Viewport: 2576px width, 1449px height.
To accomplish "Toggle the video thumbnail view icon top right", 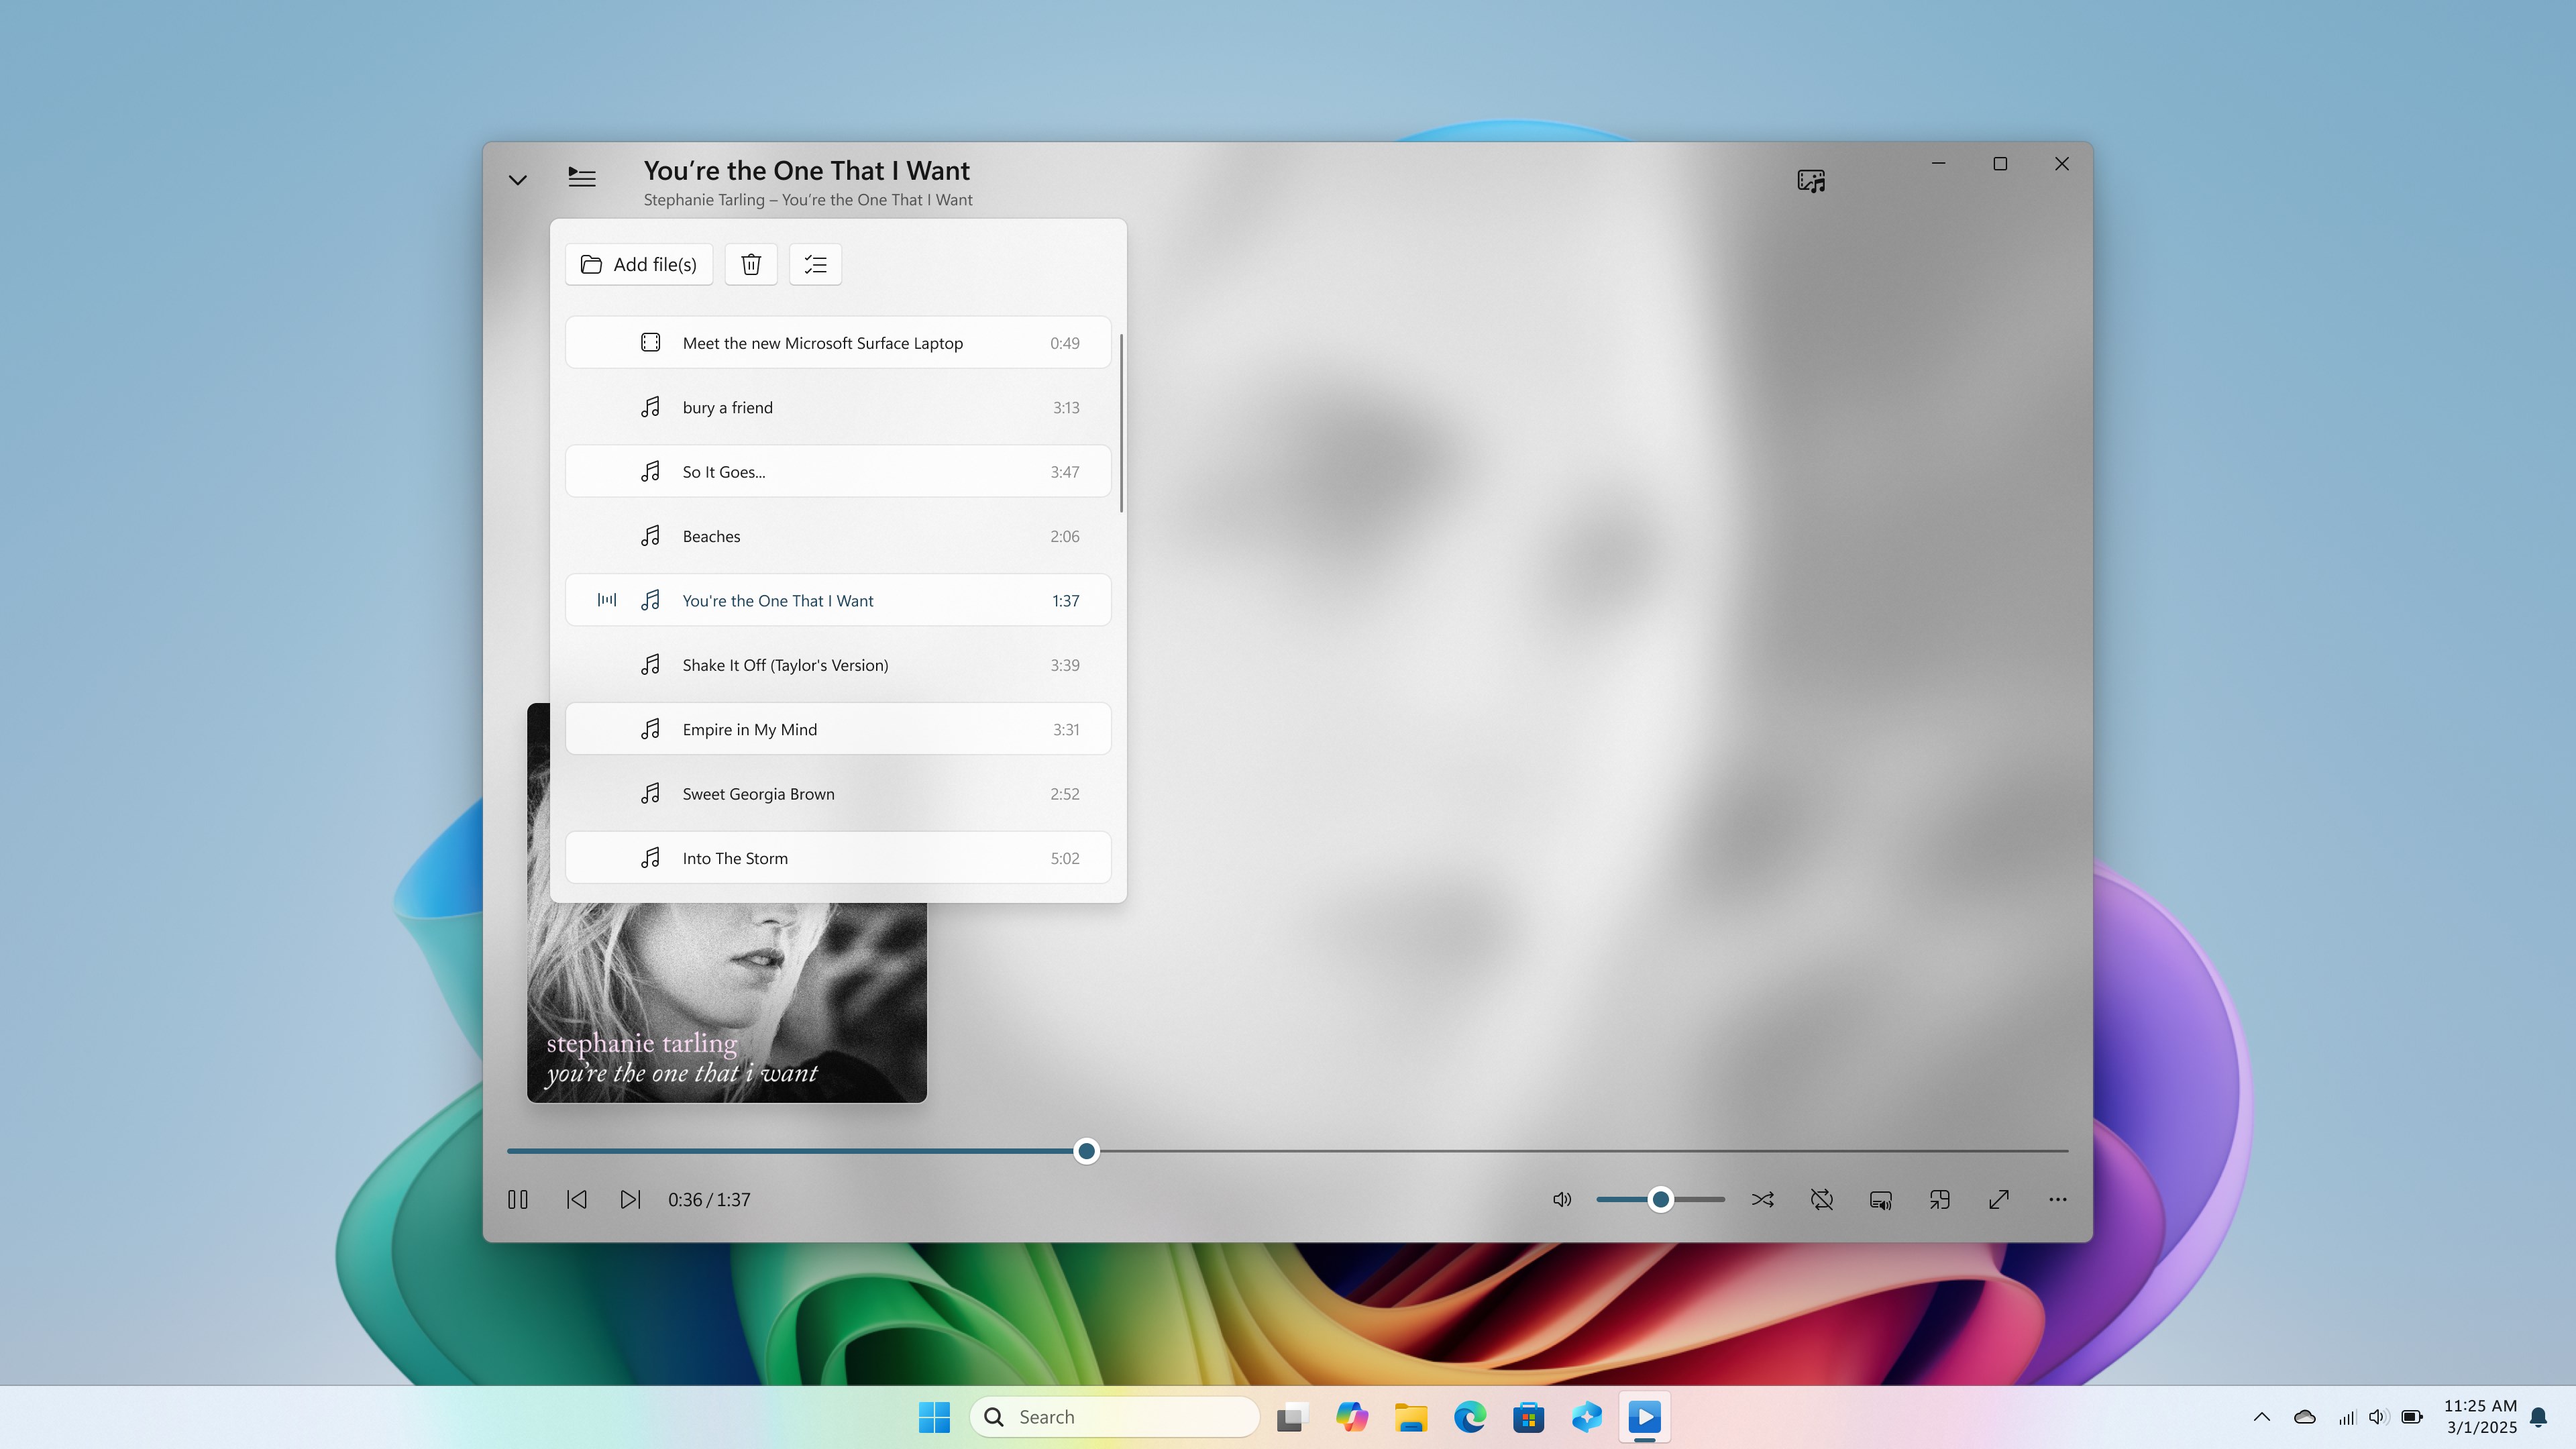I will coord(1811,180).
